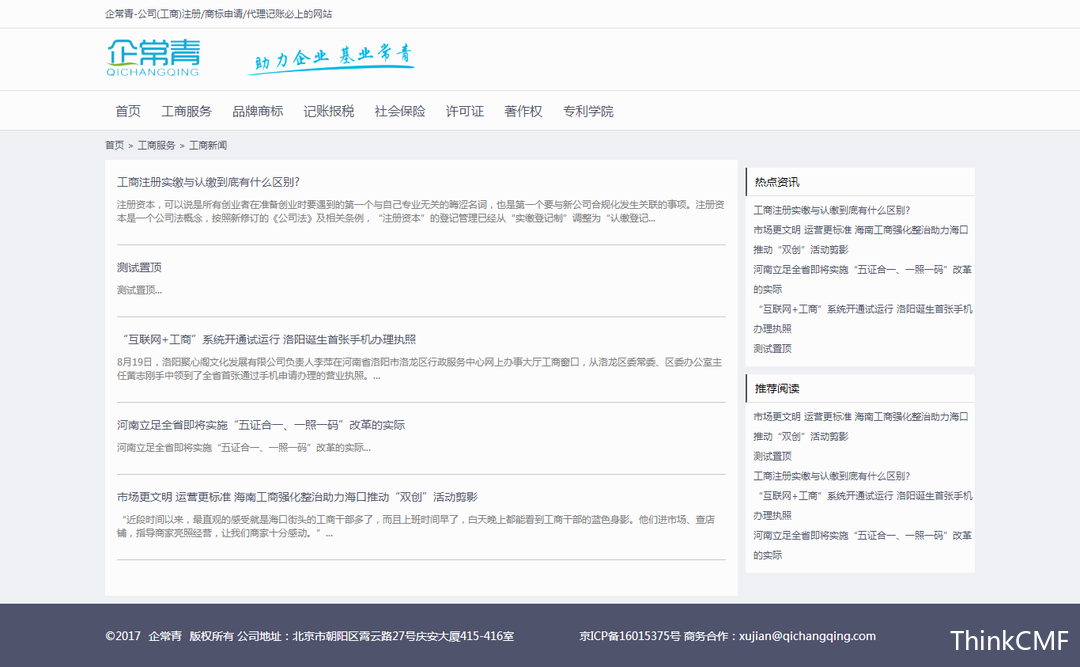
Task: Open the 专利学院 navigation menu item
Action: coord(588,111)
